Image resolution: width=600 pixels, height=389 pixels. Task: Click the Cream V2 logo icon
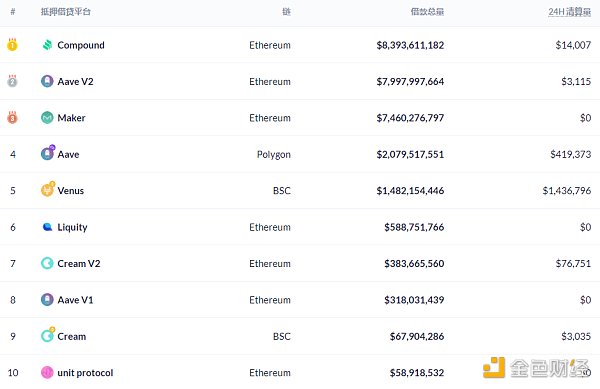[x=47, y=263]
